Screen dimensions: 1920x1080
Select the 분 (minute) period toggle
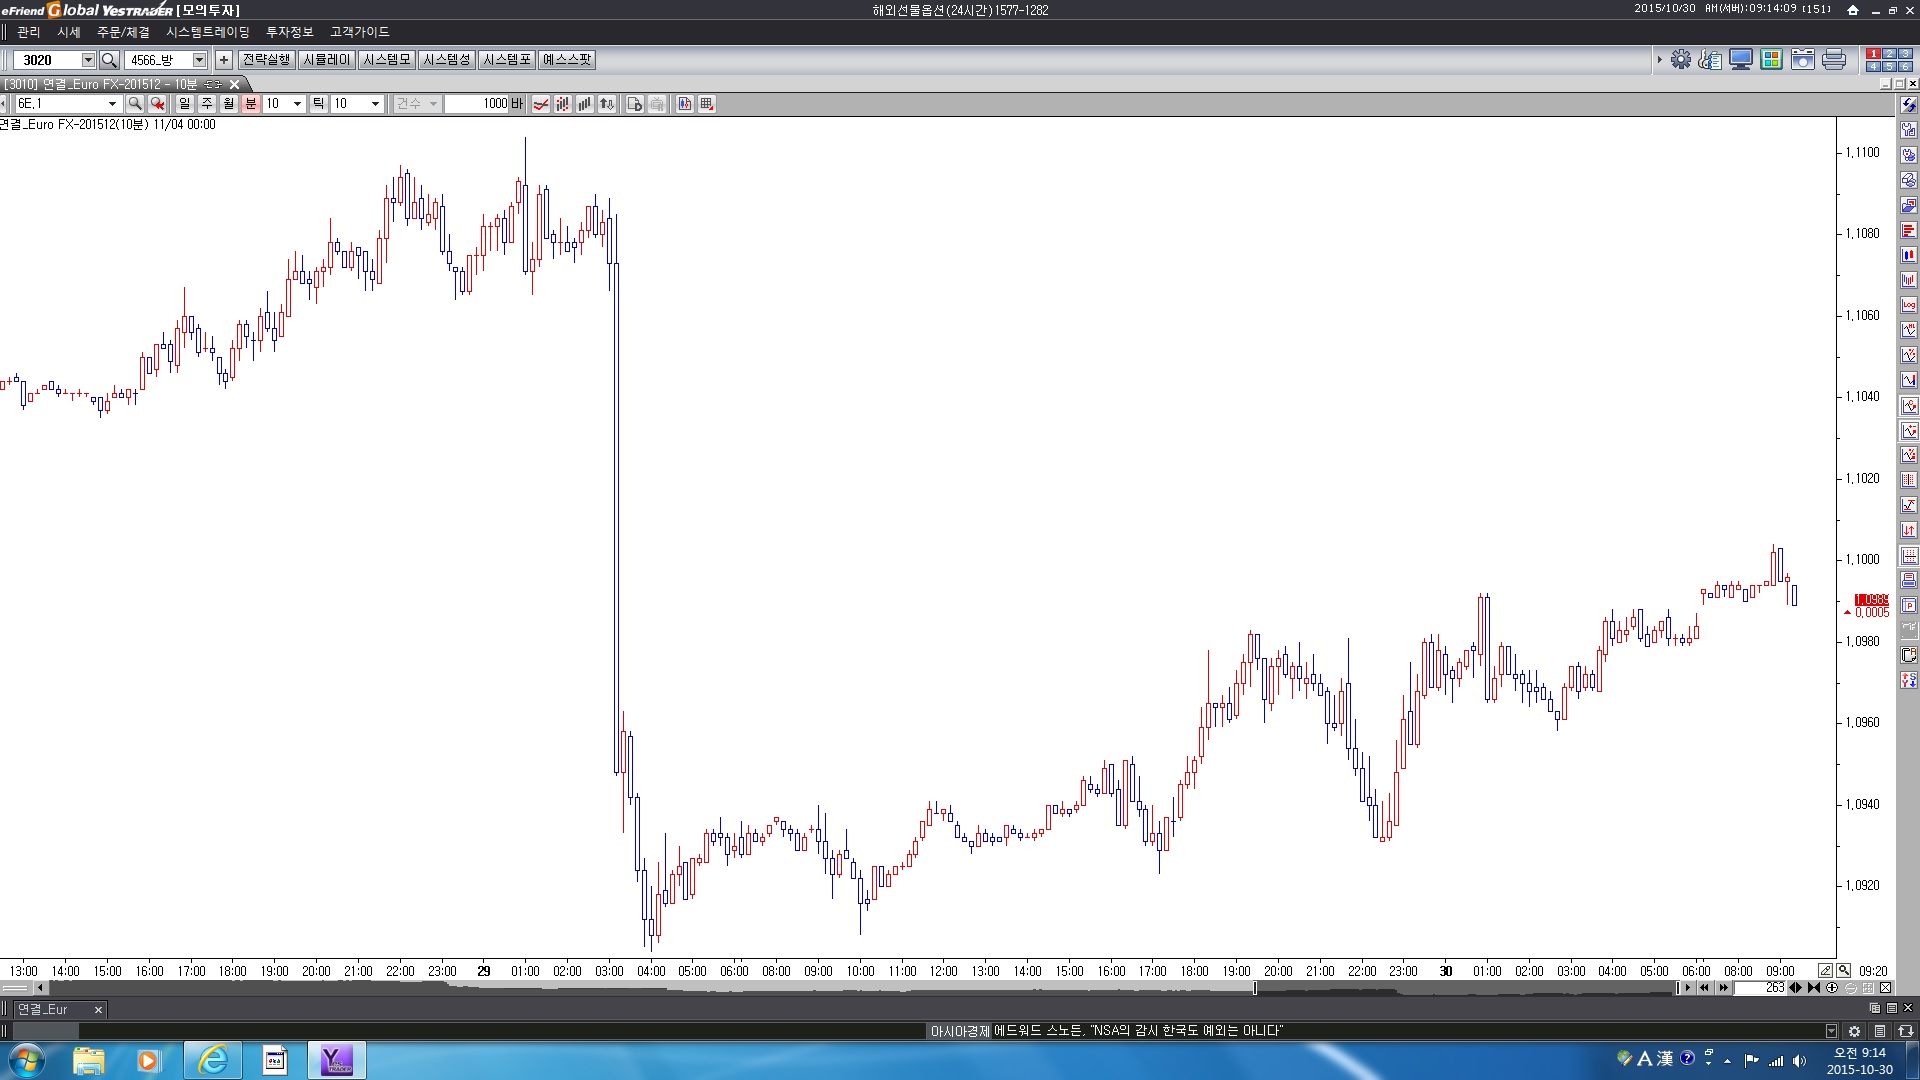pos(250,104)
